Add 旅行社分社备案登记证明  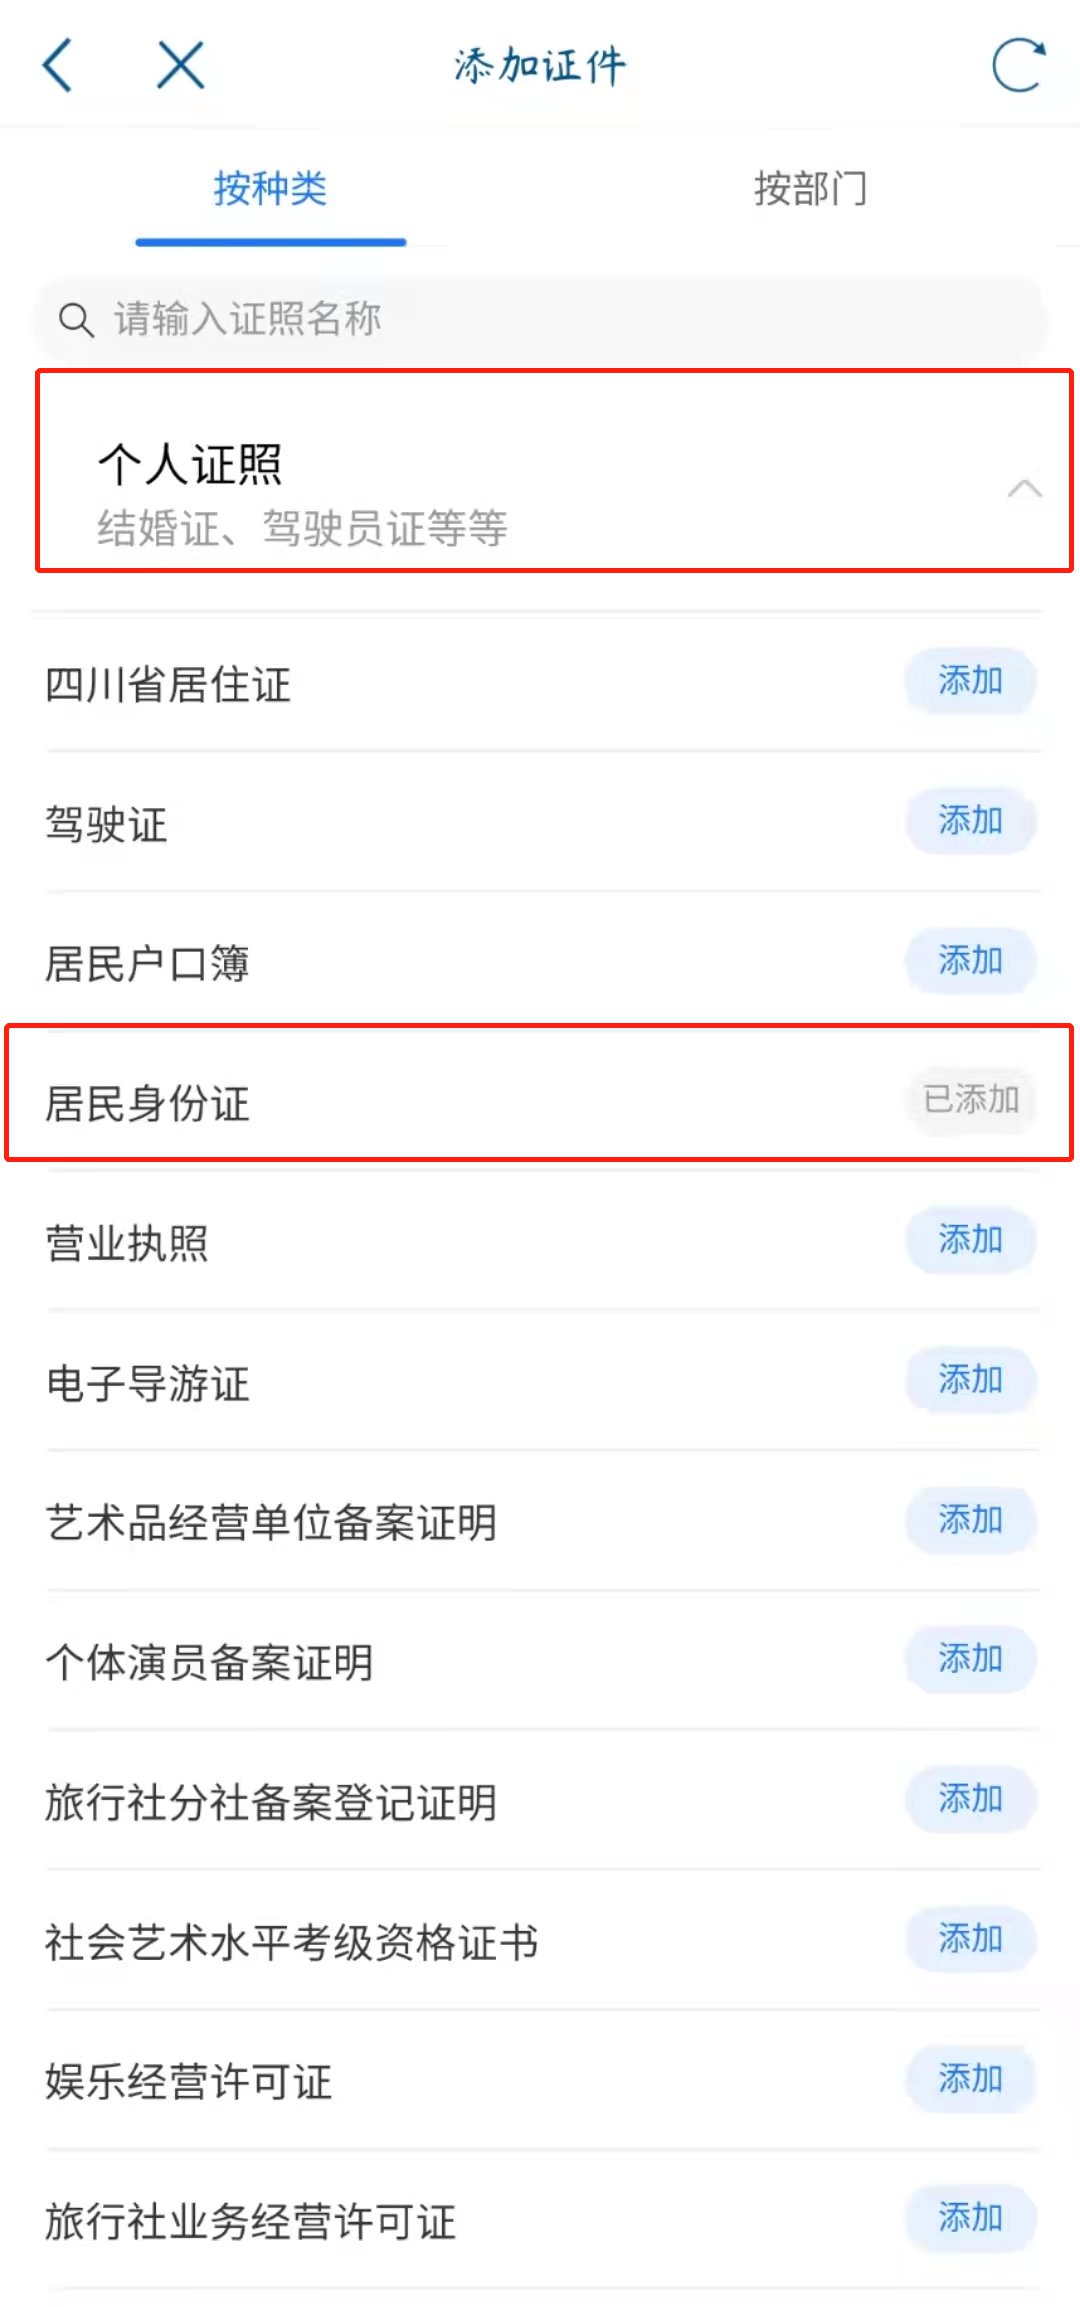tap(970, 1799)
